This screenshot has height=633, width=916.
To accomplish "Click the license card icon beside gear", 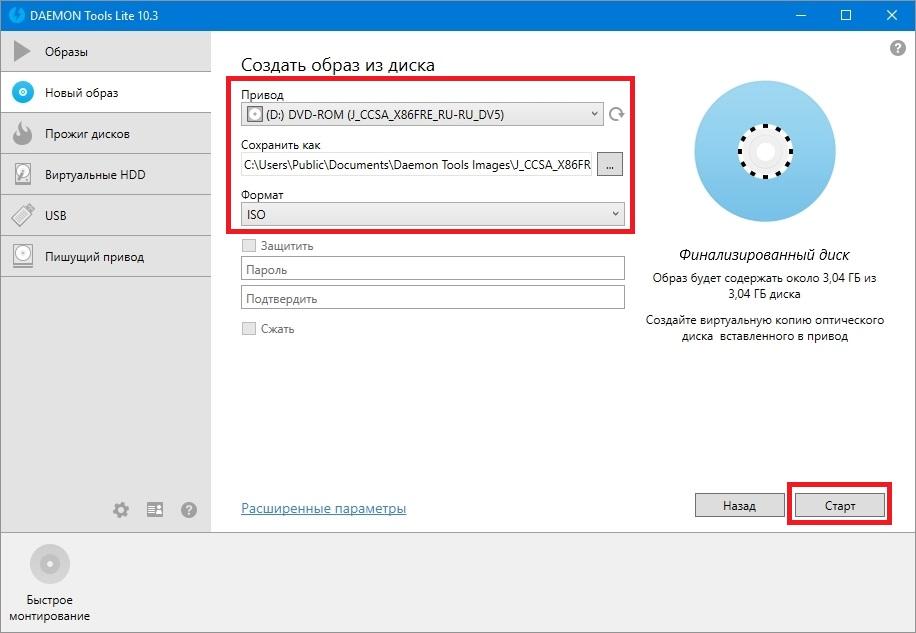I will click(155, 510).
